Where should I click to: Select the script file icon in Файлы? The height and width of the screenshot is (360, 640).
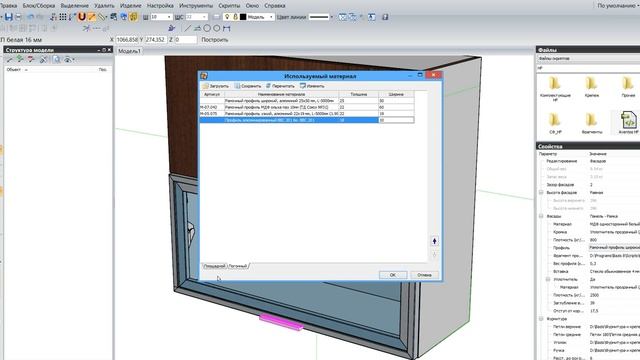[x=628, y=120]
